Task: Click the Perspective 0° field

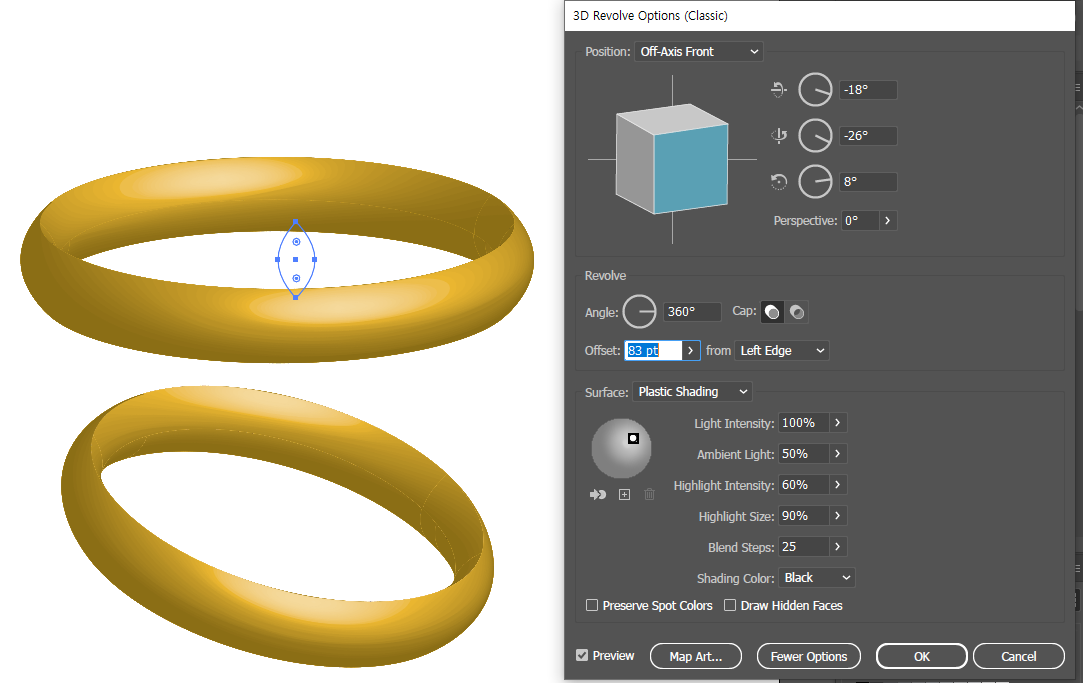Action: pos(860,221)
